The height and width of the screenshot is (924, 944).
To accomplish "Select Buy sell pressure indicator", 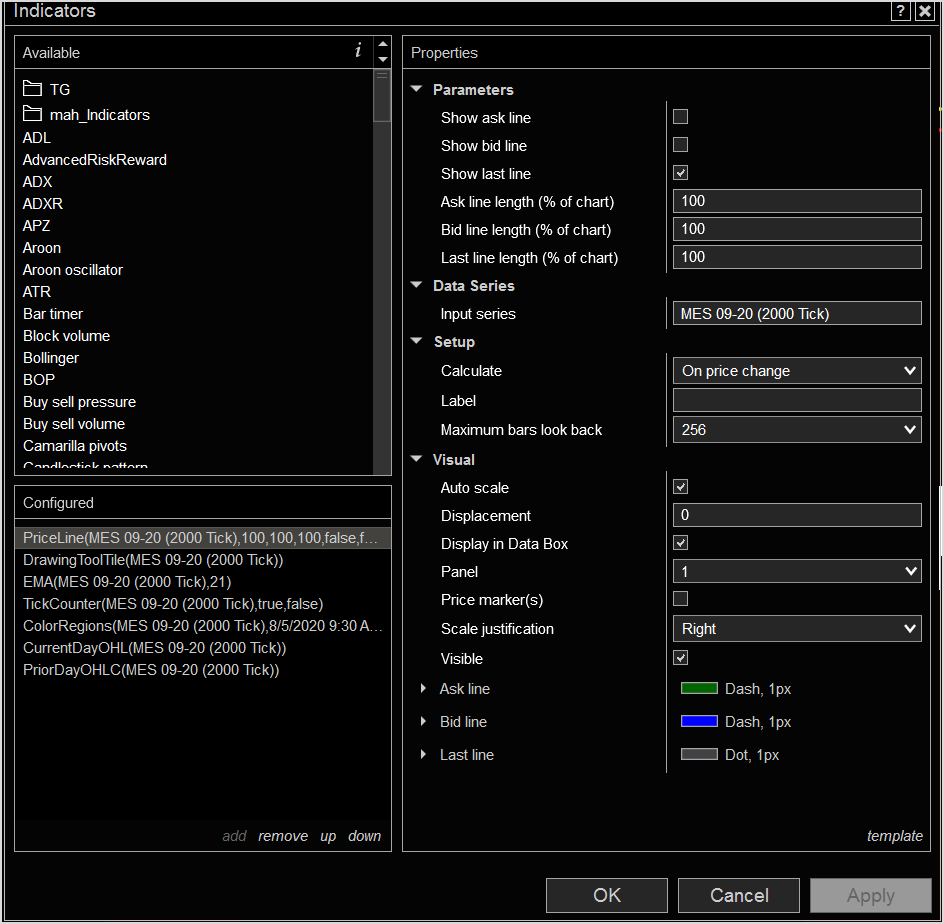I will [x=79, y=402].
